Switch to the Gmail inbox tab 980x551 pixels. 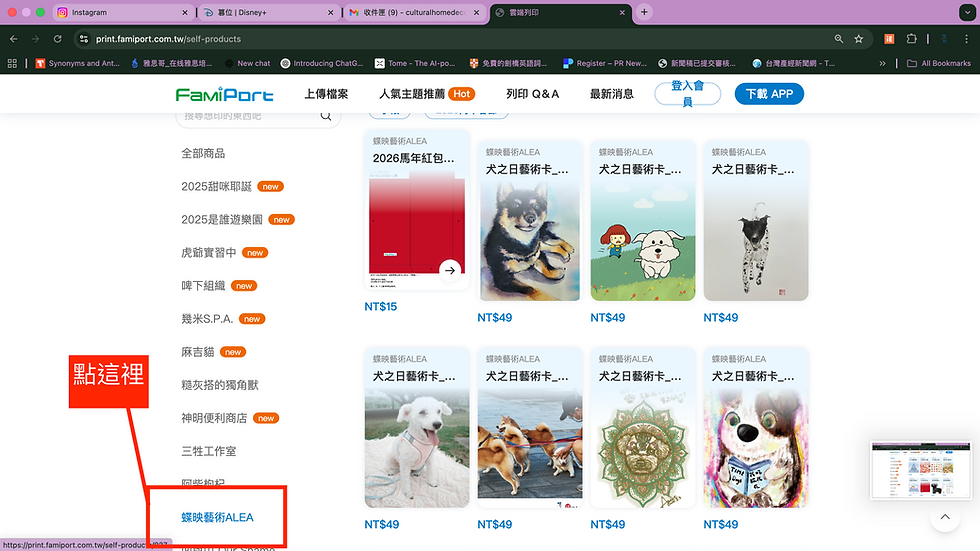point(415,12)
